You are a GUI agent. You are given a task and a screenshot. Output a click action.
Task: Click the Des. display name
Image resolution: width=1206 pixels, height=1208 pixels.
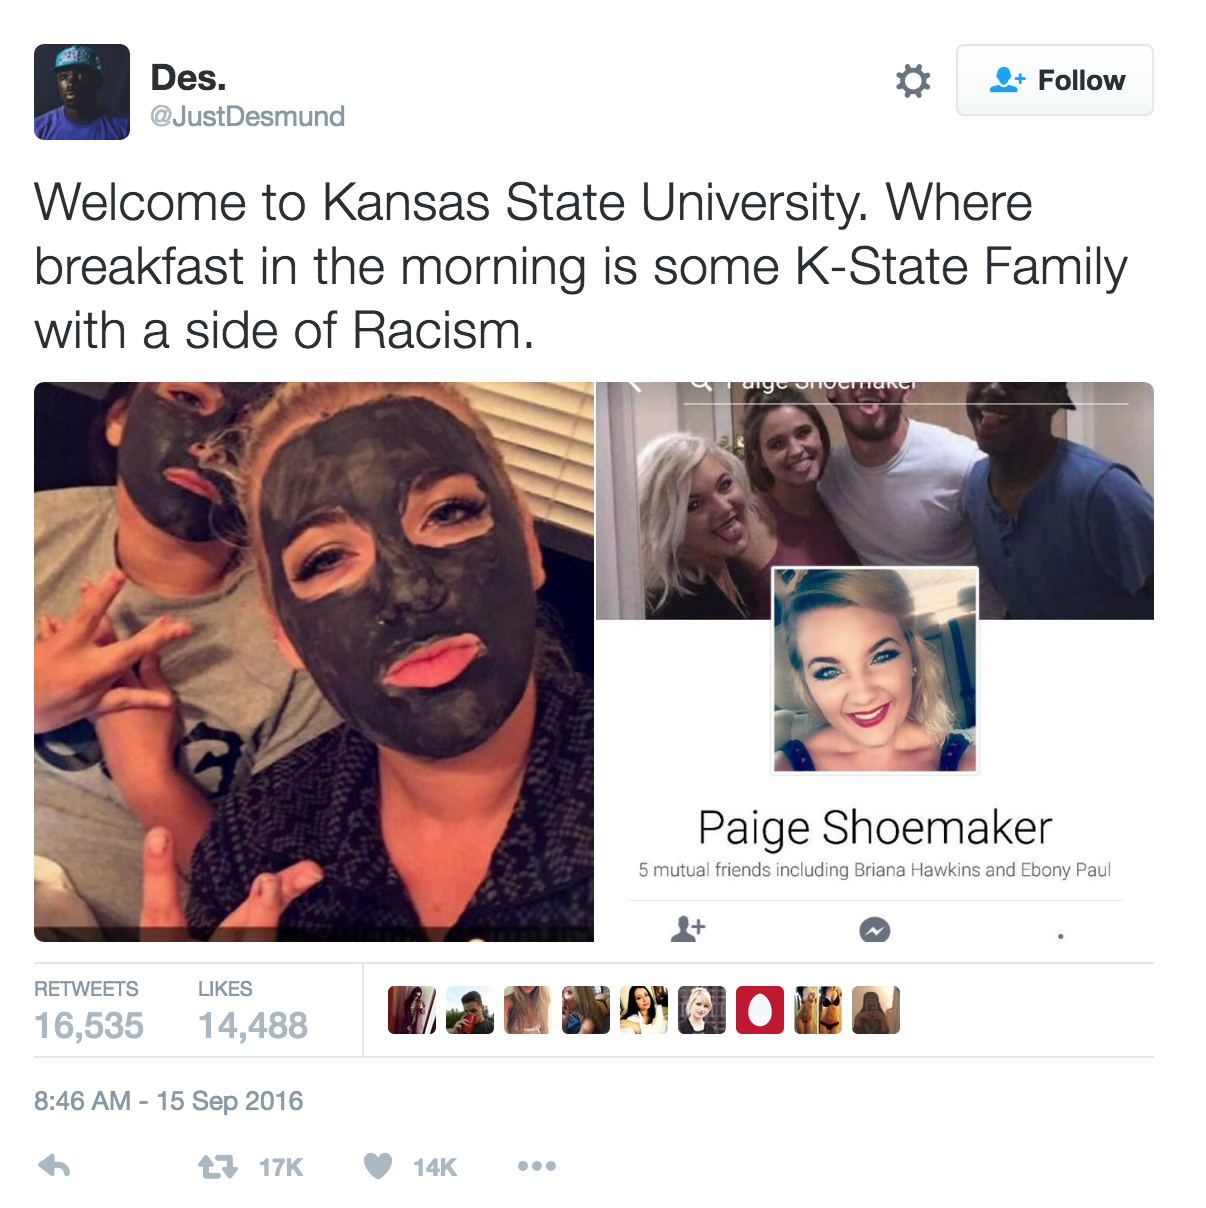pos(188,77)
